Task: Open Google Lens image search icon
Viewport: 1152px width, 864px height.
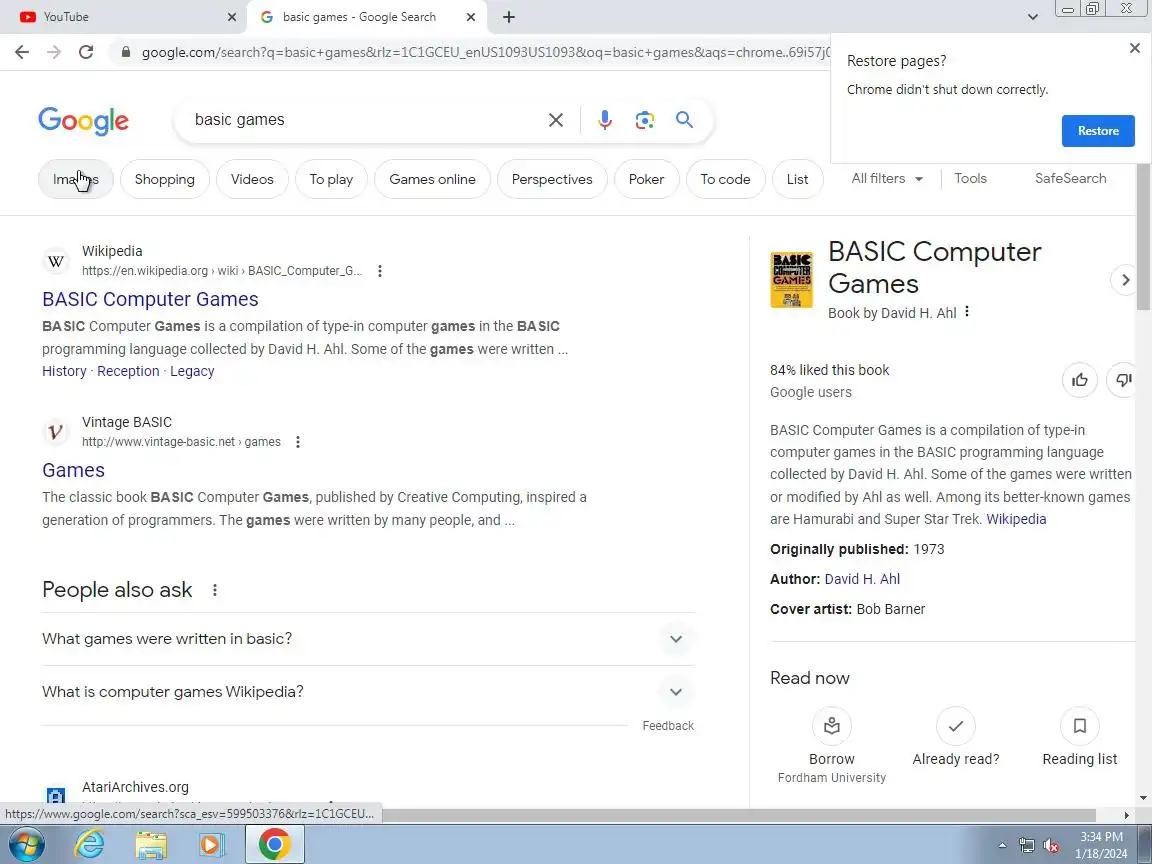Action: pyautogui.click(x=644, y=120)
